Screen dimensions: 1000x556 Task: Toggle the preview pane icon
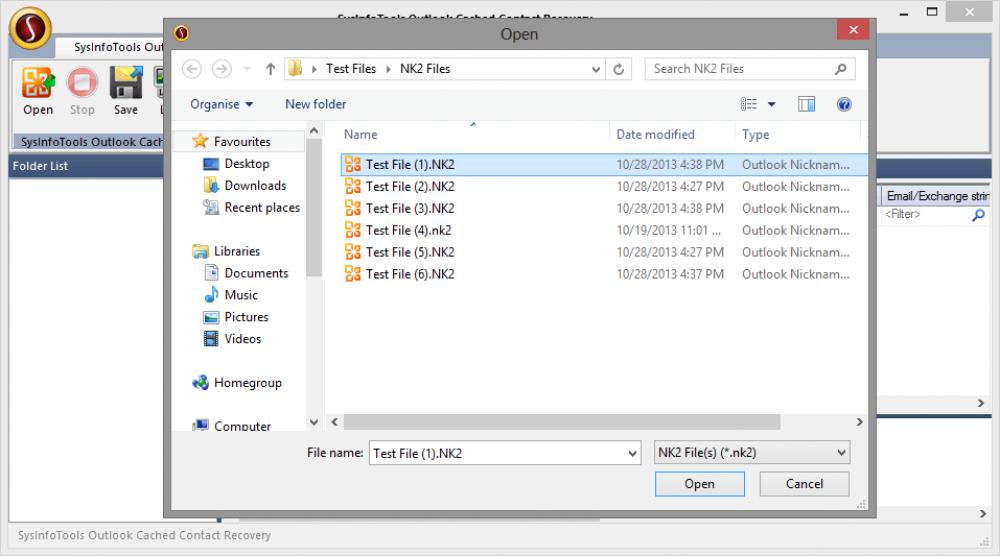coord(806,104)
